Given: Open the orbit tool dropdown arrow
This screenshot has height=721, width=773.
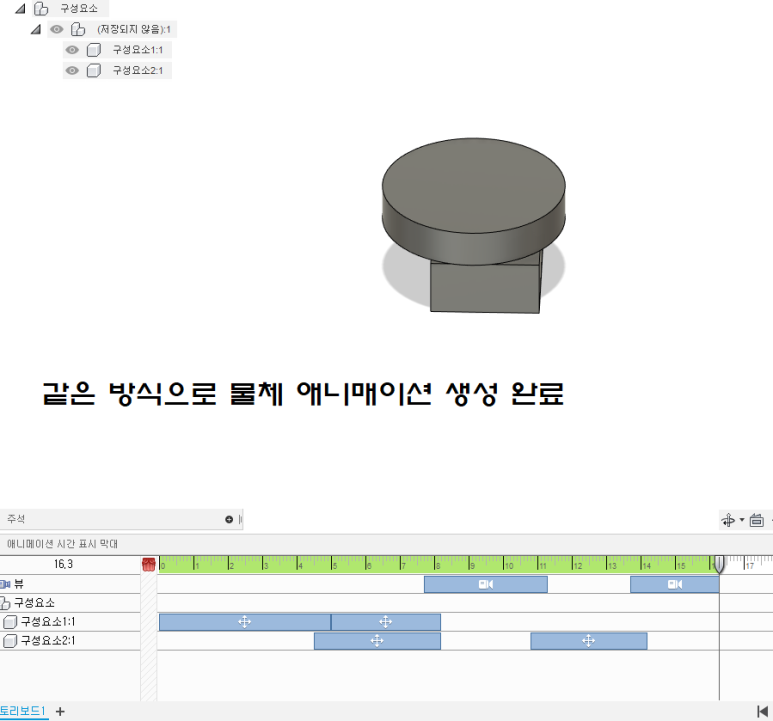Looking at the screenshot, I should 742,520.
